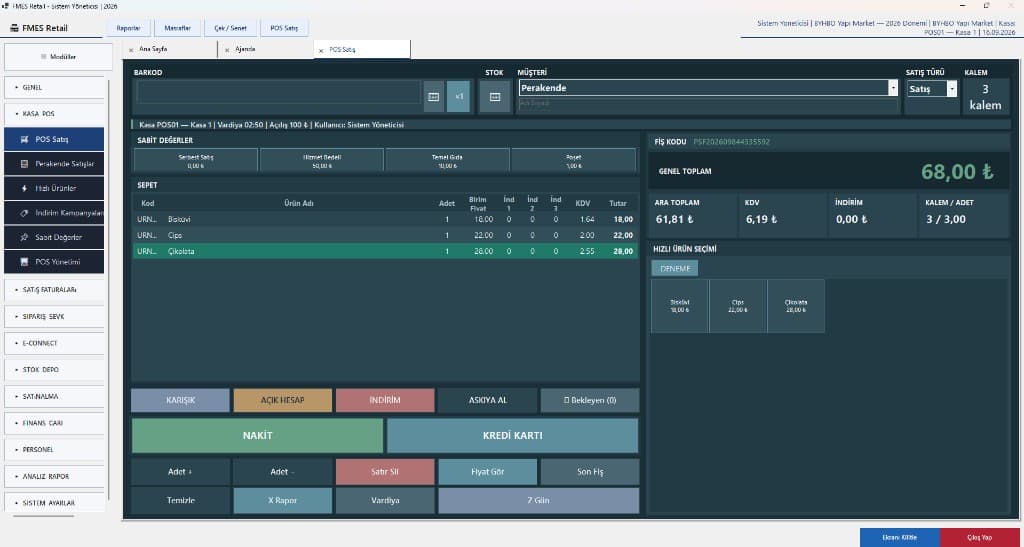This screenshot has height=547, width=1024.
Task: Click the Sabit Değerler pin icon
Action: pos(24,238)
